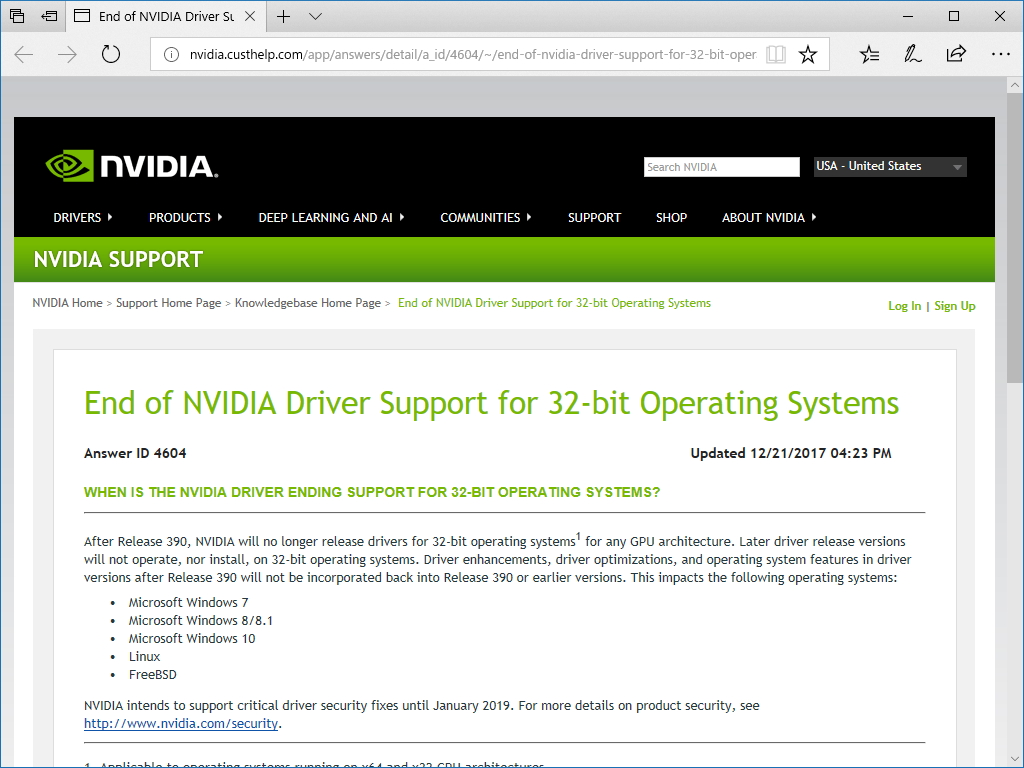1024x768 pixels.
Task: Click Knowledgebase Home Page breadcrumb
Action: tap(308, 303)
